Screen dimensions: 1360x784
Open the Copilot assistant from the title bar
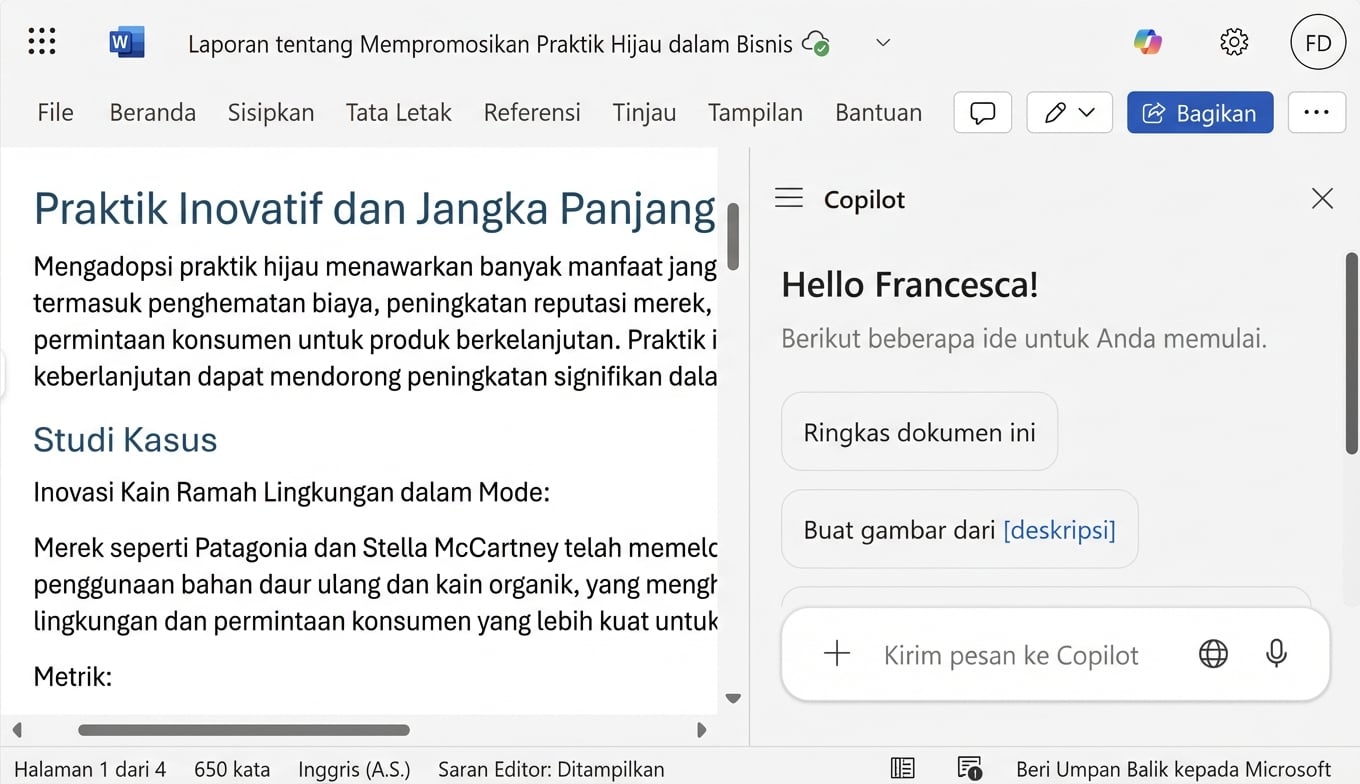(1147, 42)
